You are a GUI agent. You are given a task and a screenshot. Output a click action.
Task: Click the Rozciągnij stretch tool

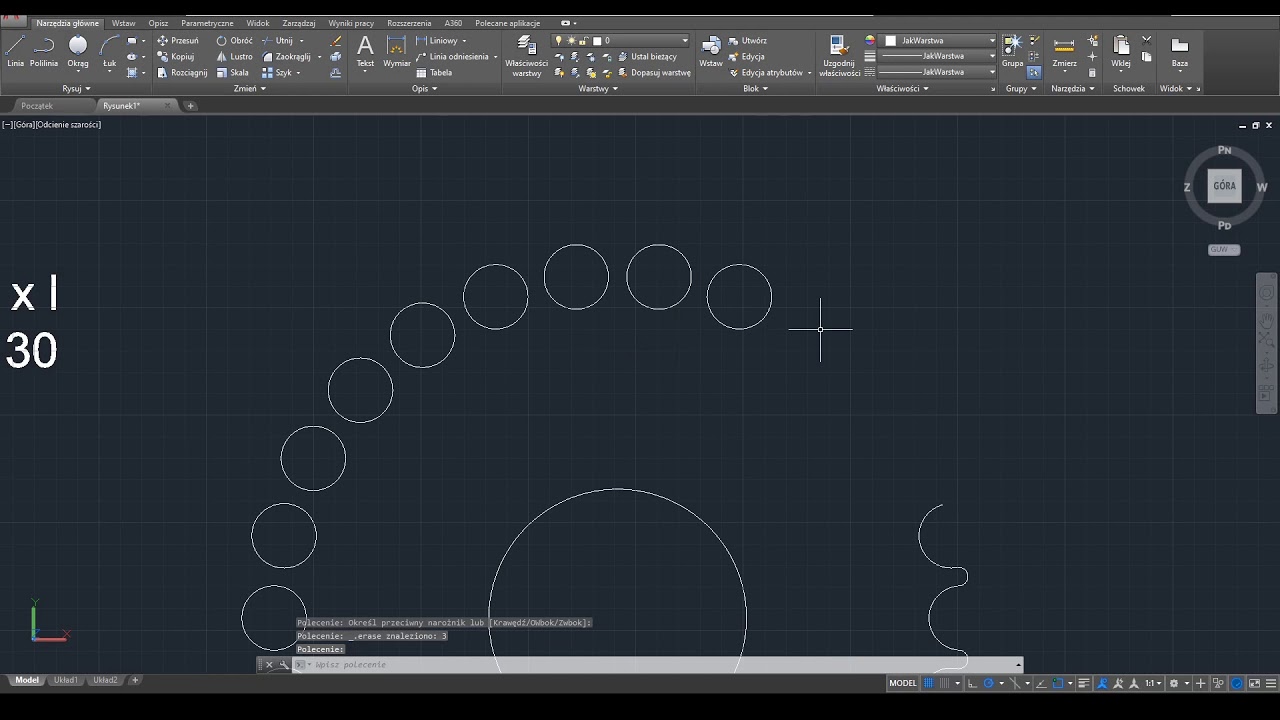click(182, 72)
